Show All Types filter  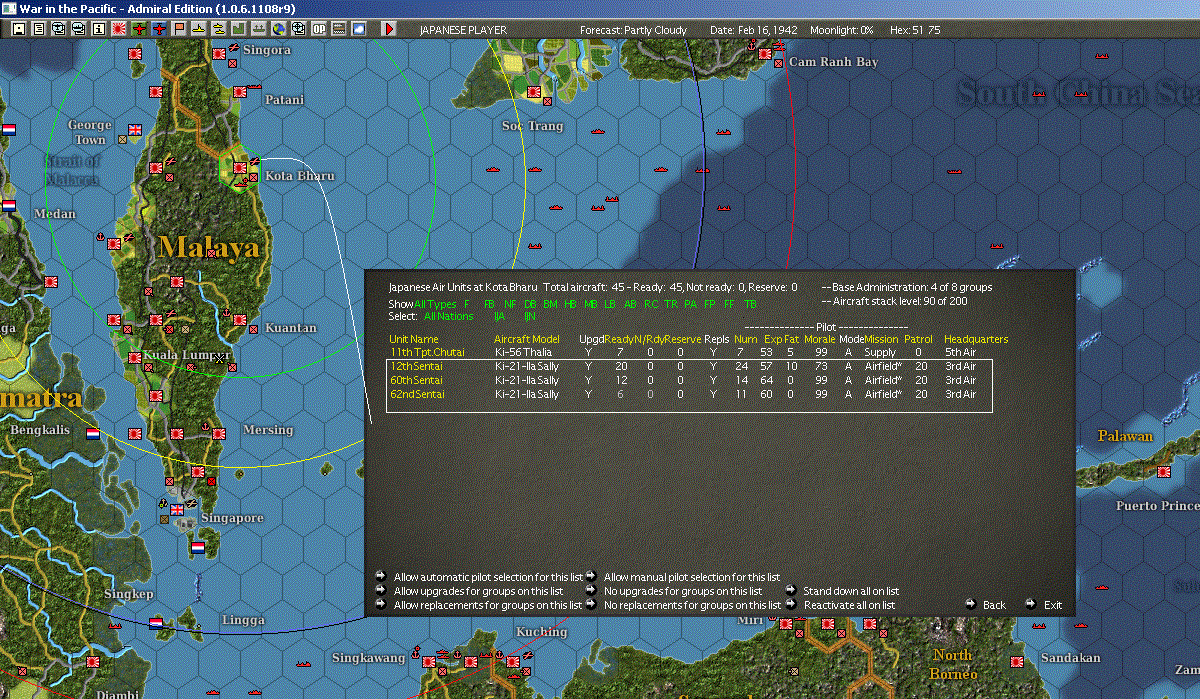point(435,304)
